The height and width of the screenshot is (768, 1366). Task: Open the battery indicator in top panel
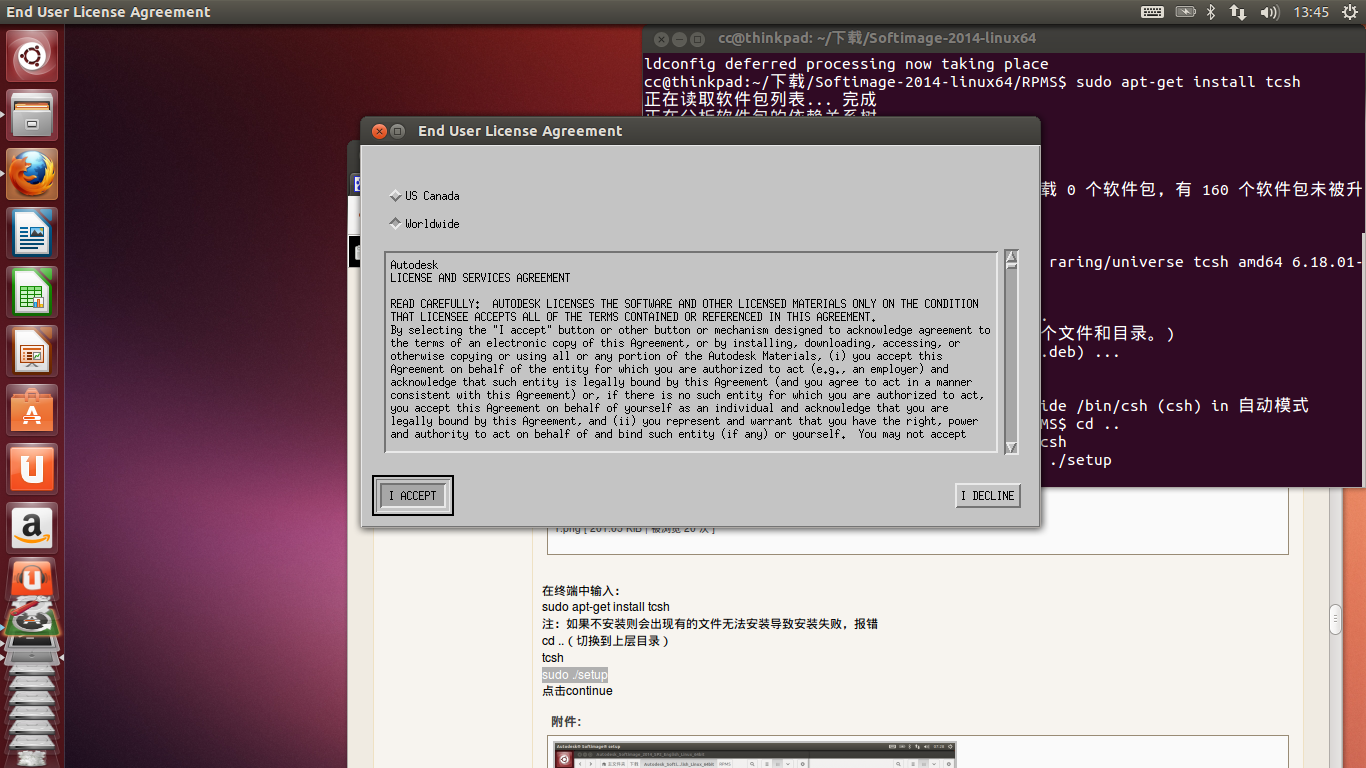1185,12
